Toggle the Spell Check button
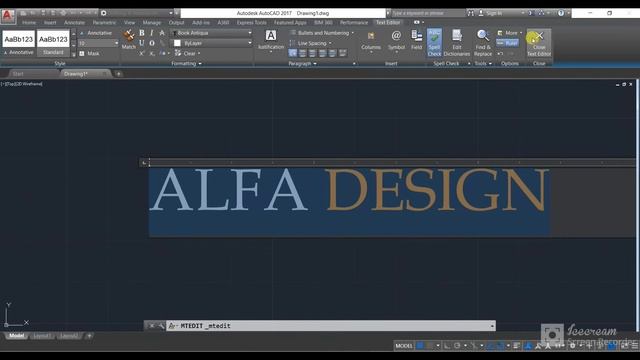 (x=434, y=42)
